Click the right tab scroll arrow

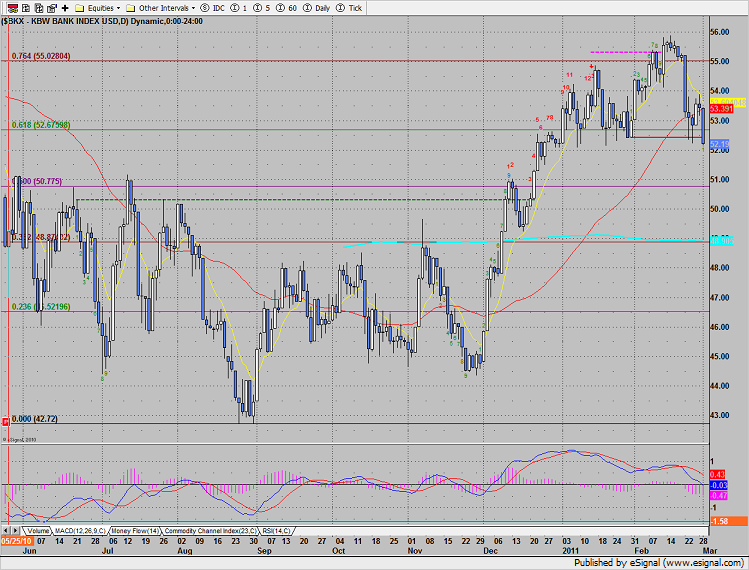pos(15,530)
